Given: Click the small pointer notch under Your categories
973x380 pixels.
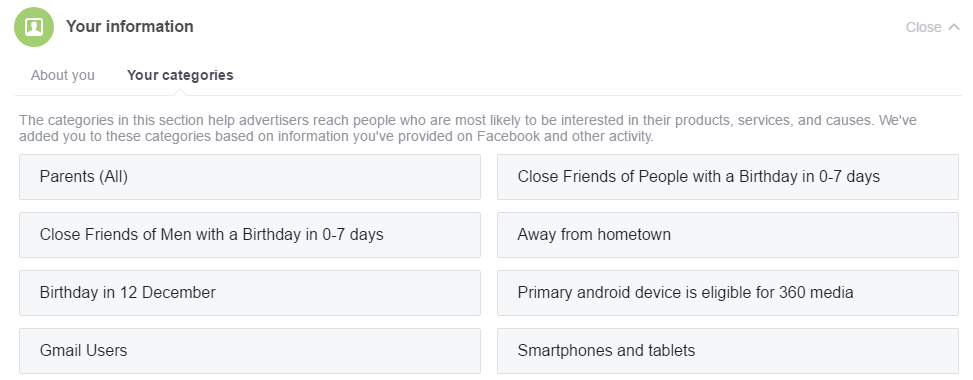Looking at the screenshot, I should click(180, 92).
